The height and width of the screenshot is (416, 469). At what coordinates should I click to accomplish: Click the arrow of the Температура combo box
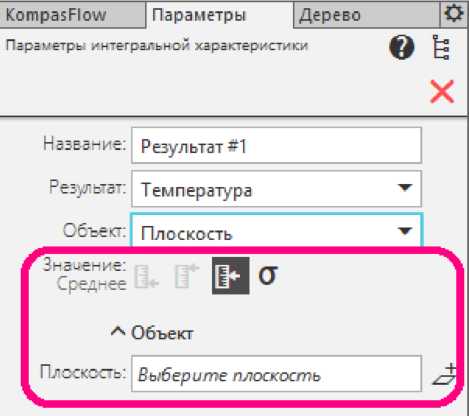click(x=405, y=188)
